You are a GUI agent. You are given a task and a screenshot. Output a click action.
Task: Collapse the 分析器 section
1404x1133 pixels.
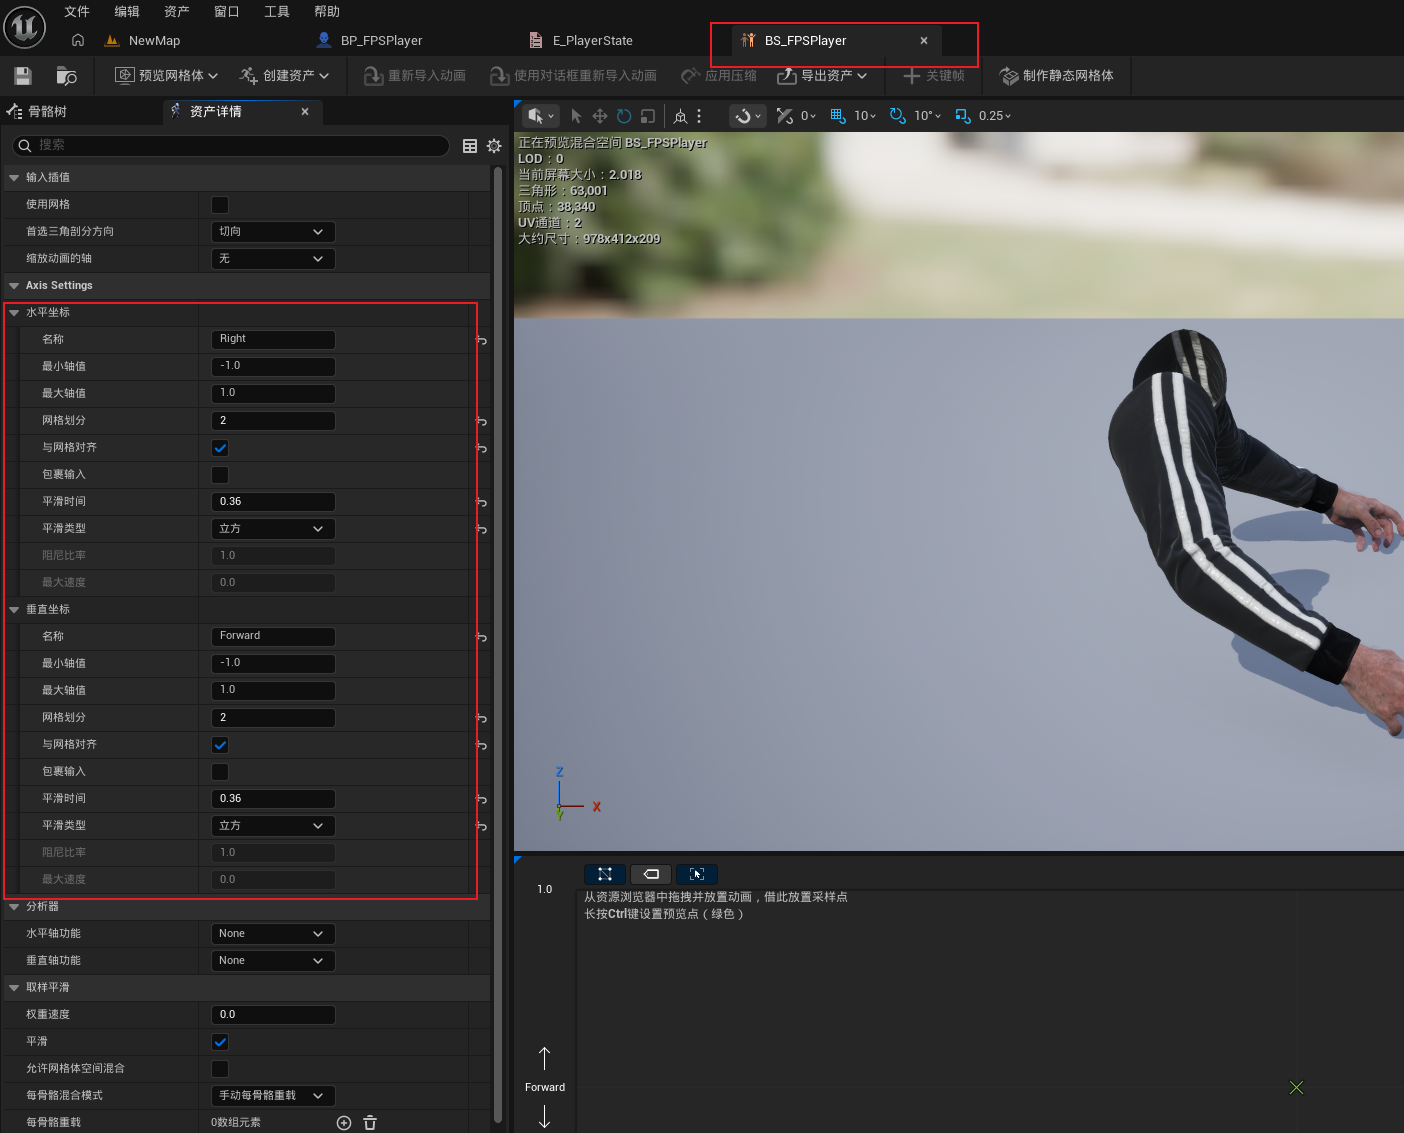[14, 907]
